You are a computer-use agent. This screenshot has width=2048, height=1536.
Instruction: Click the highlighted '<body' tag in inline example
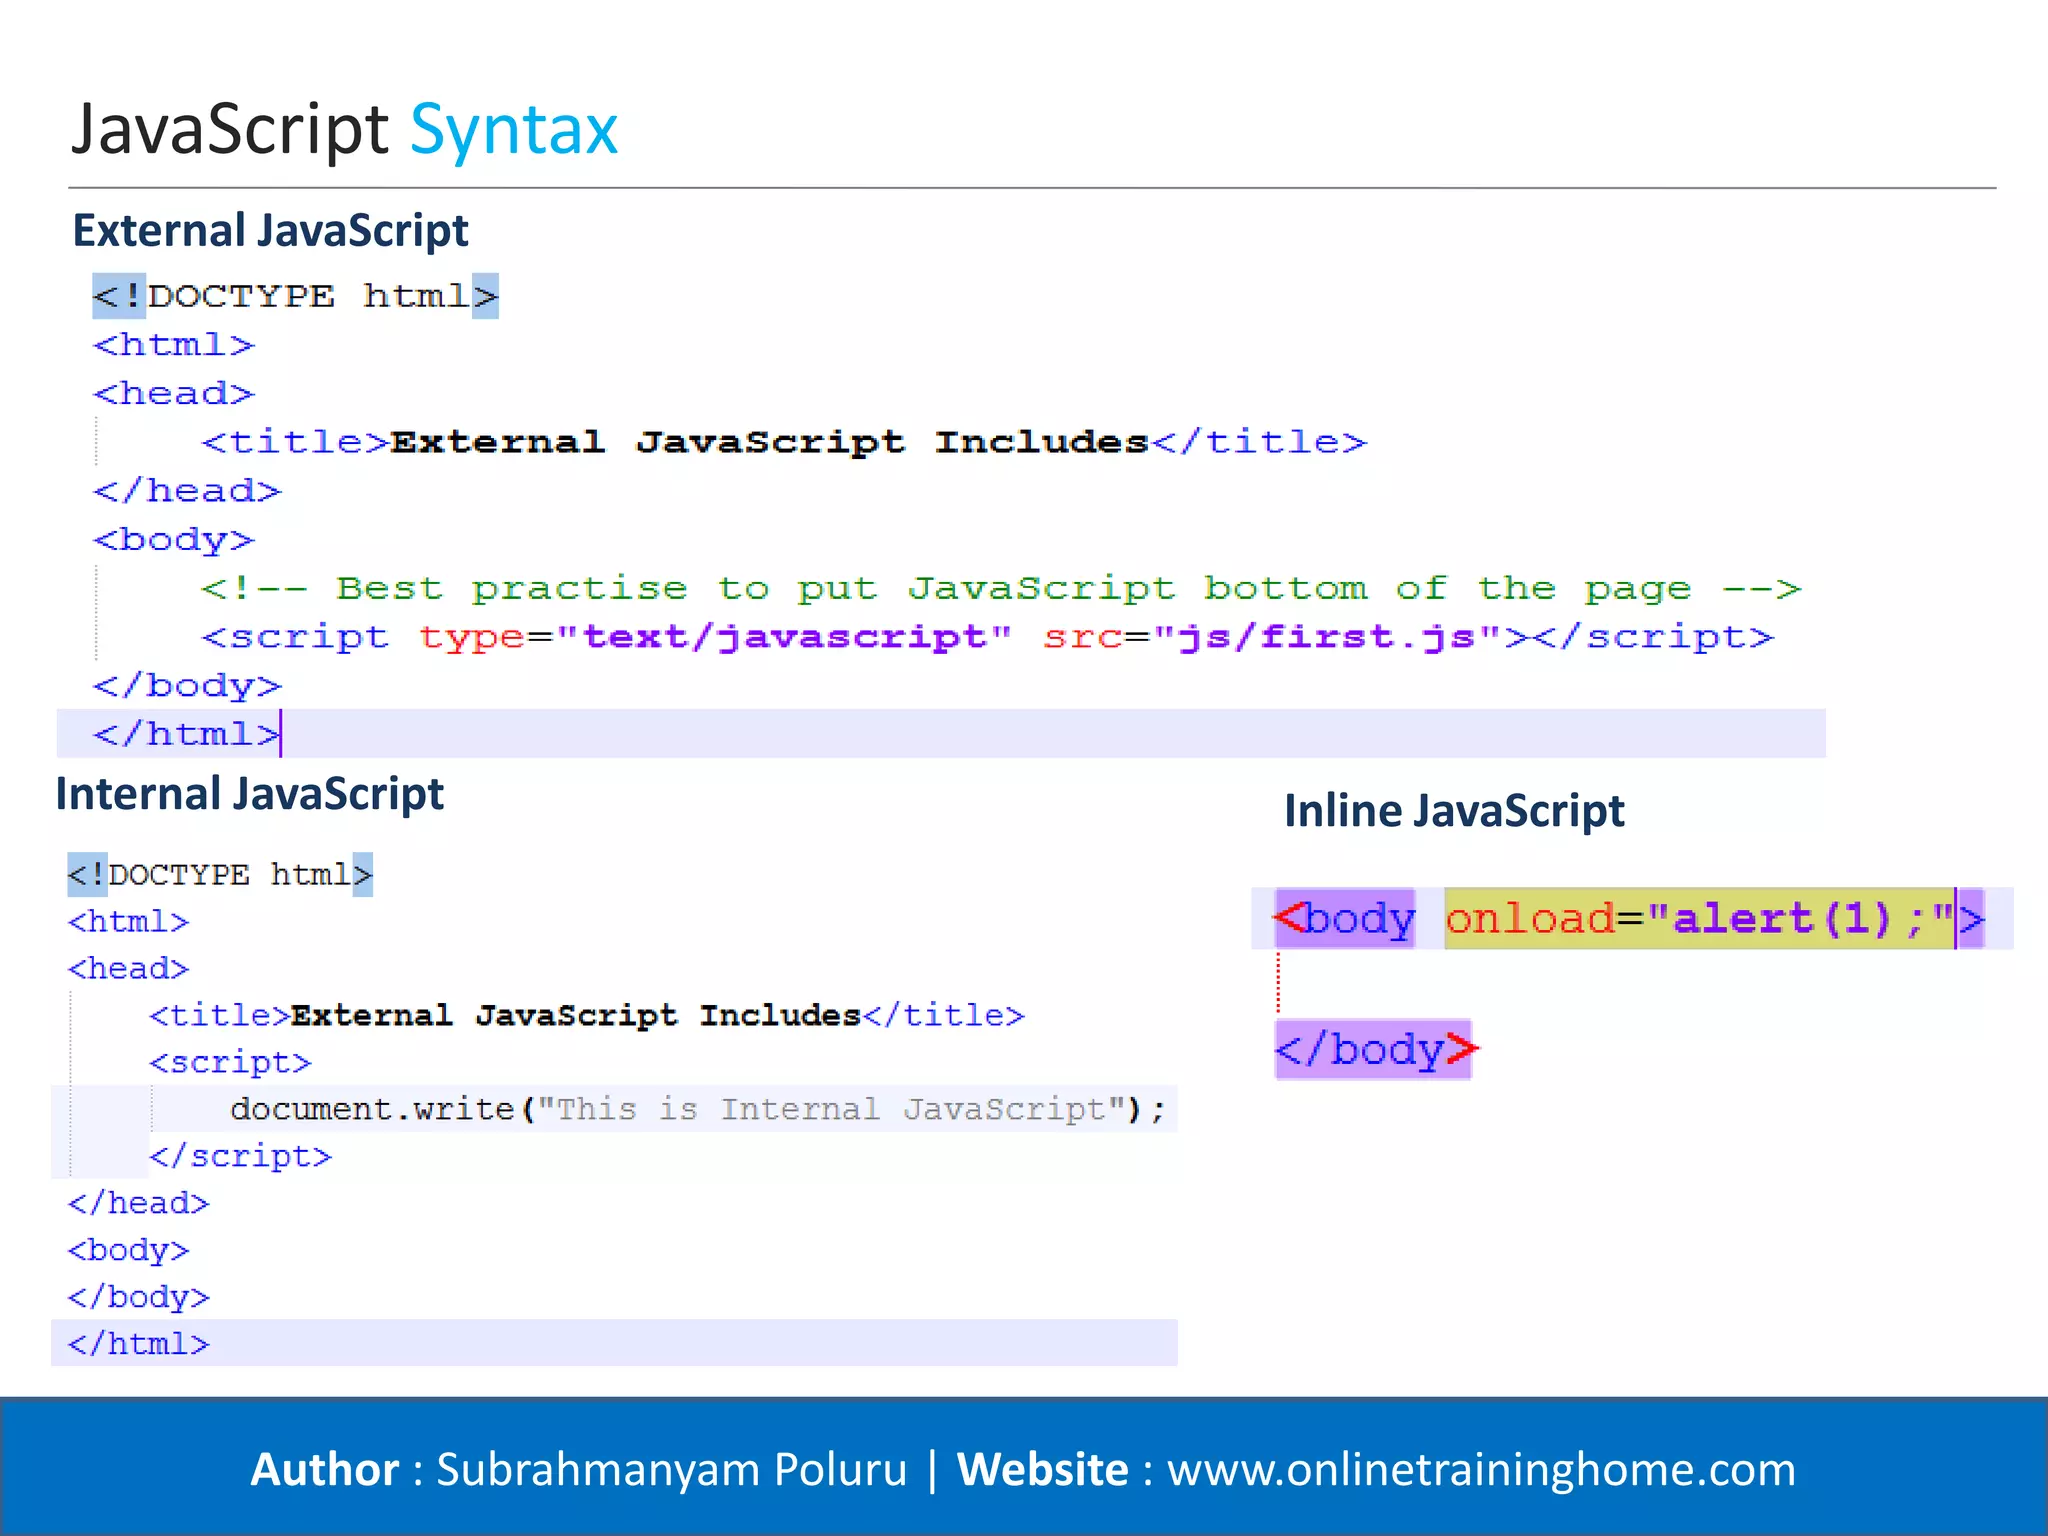(x=1345, y=918)
